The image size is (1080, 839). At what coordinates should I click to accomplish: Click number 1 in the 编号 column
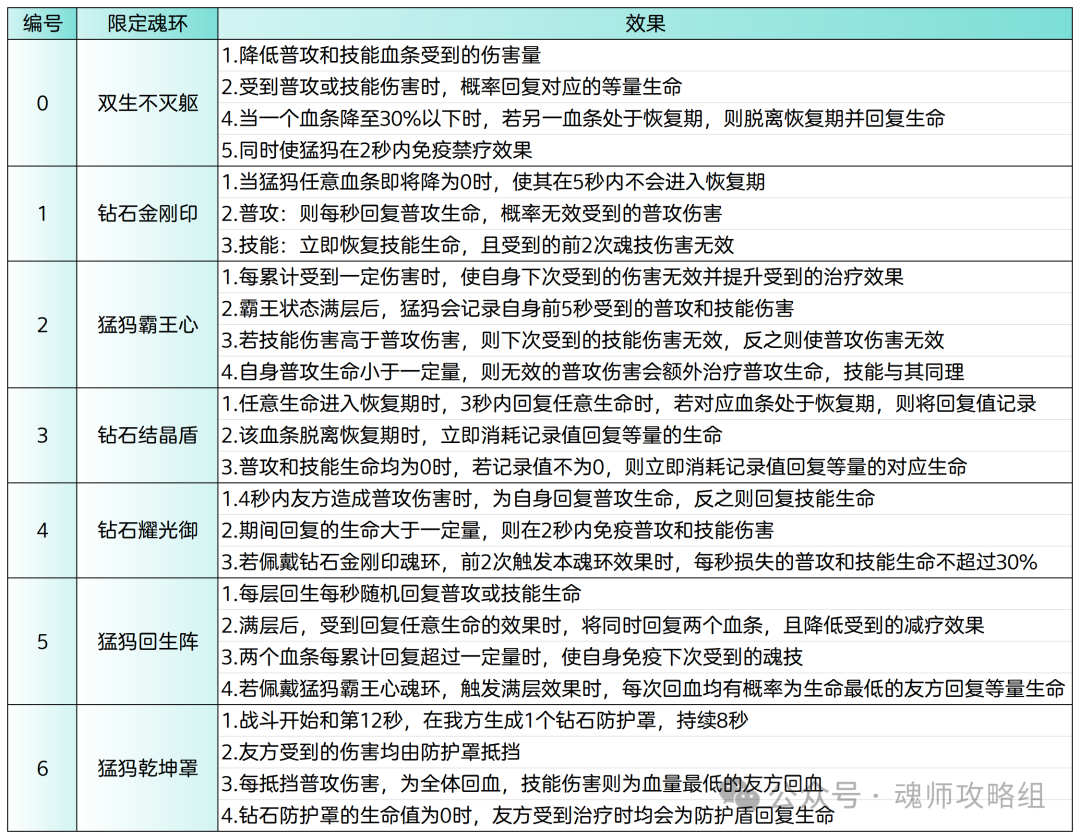click(x=42, y=214)
